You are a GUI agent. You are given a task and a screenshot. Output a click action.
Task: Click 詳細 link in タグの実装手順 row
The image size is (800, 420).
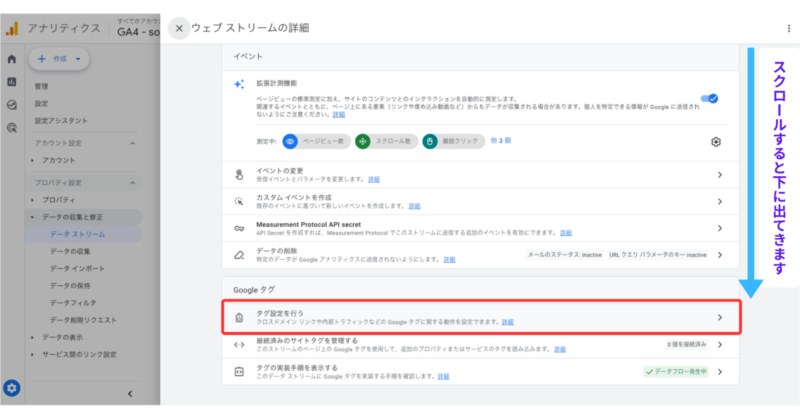pyautogui.click(x=443, y=377)
